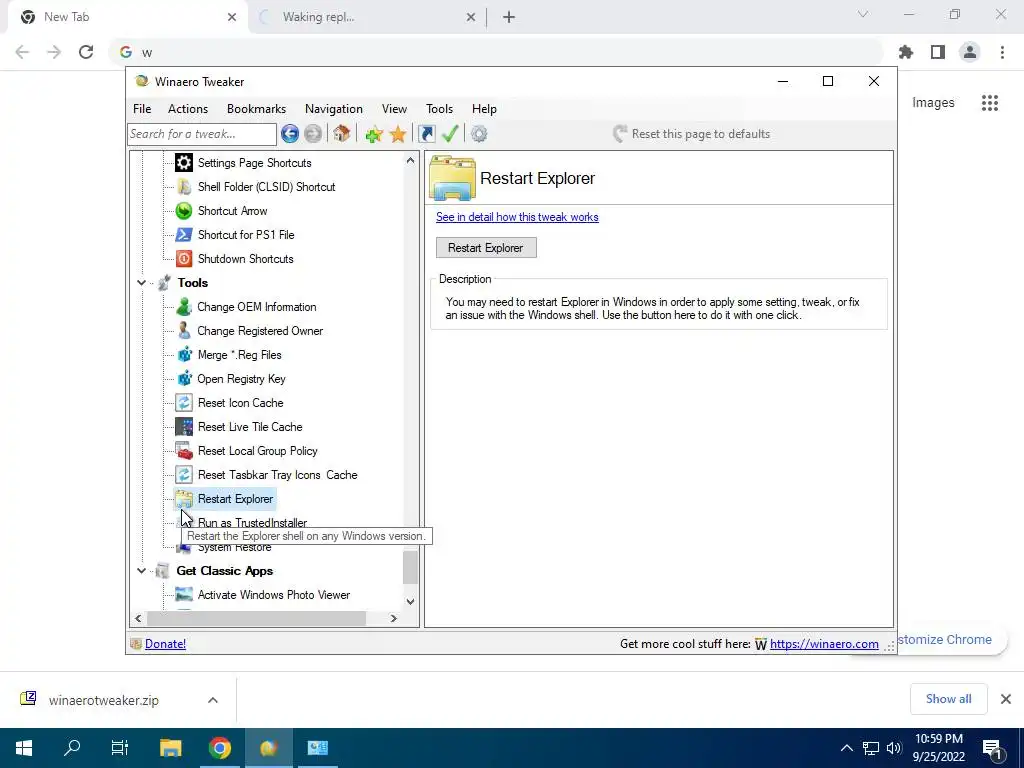This screenshot has width=1024, height=768.
Task: Open bookmarks with the yellow star icon
Action: (398, 135)
